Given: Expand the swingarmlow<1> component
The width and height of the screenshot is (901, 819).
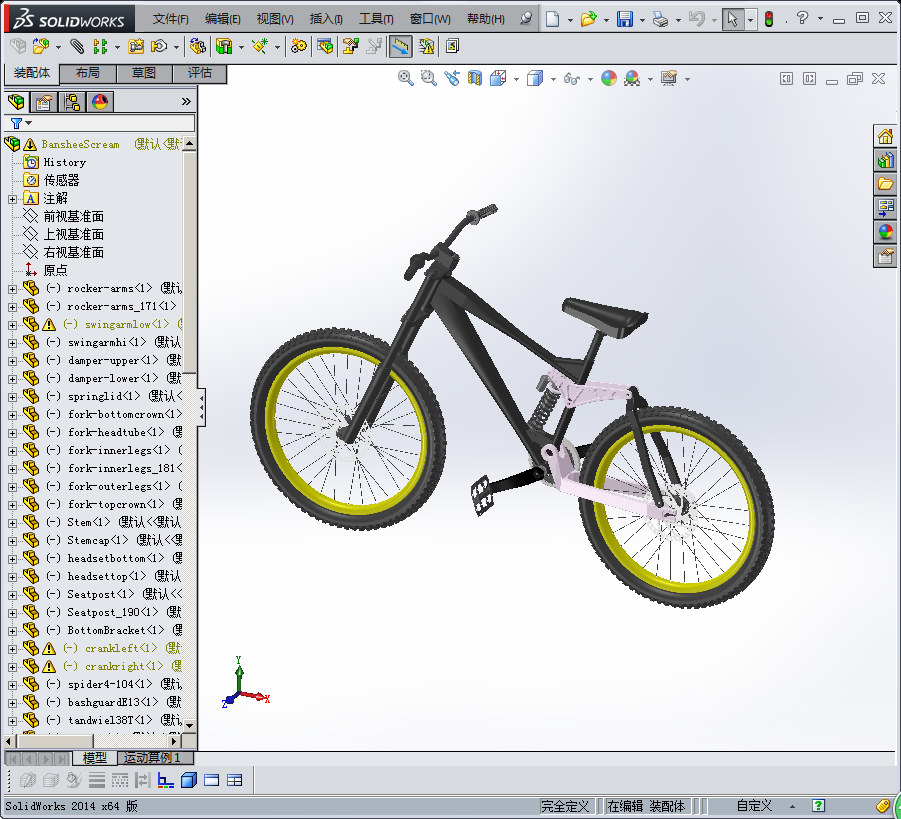Looking at the screenshot, I should [12, 325].
